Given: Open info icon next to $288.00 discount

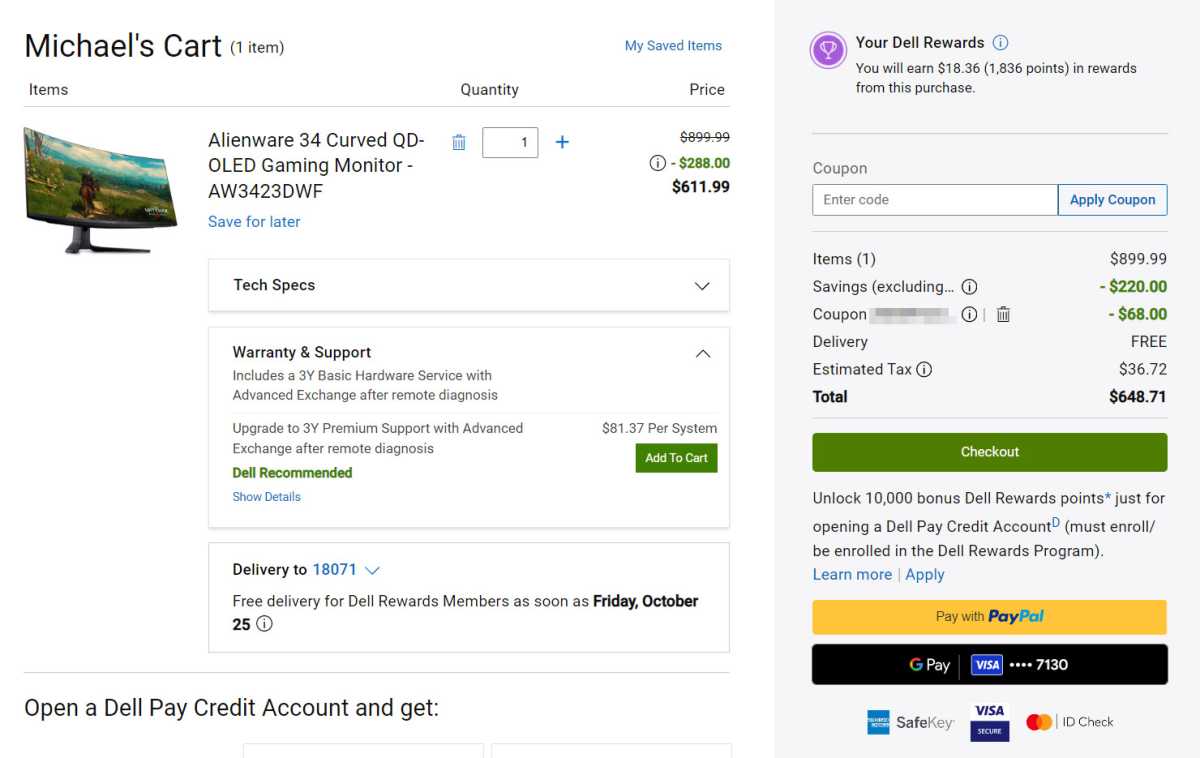Looking at the screenshot, I should point(657,163).
